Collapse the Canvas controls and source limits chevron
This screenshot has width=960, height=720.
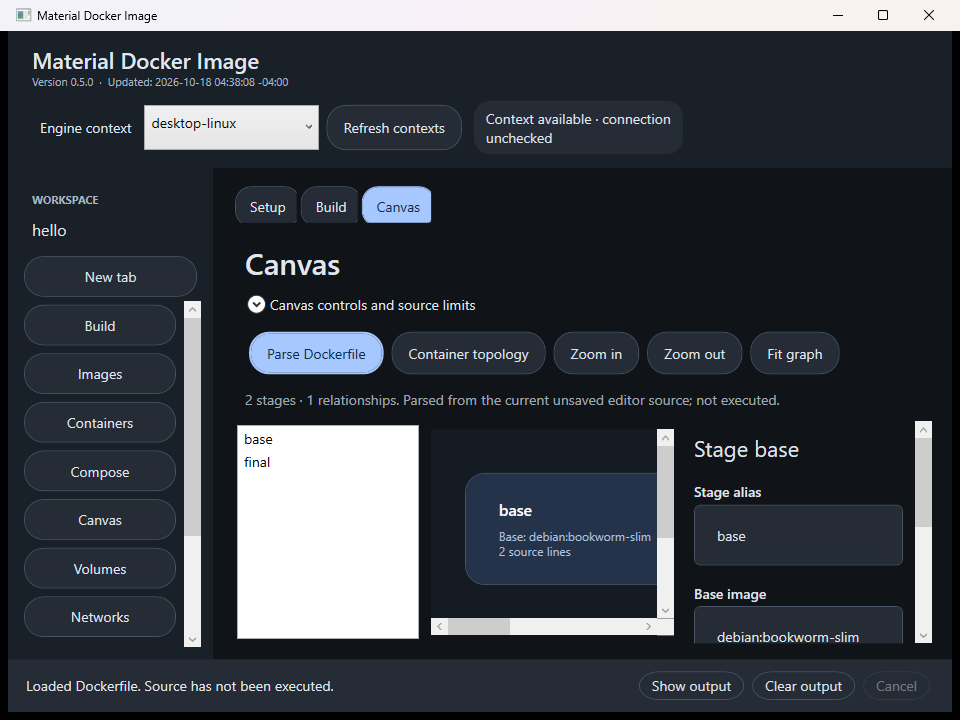pos(256,304)
